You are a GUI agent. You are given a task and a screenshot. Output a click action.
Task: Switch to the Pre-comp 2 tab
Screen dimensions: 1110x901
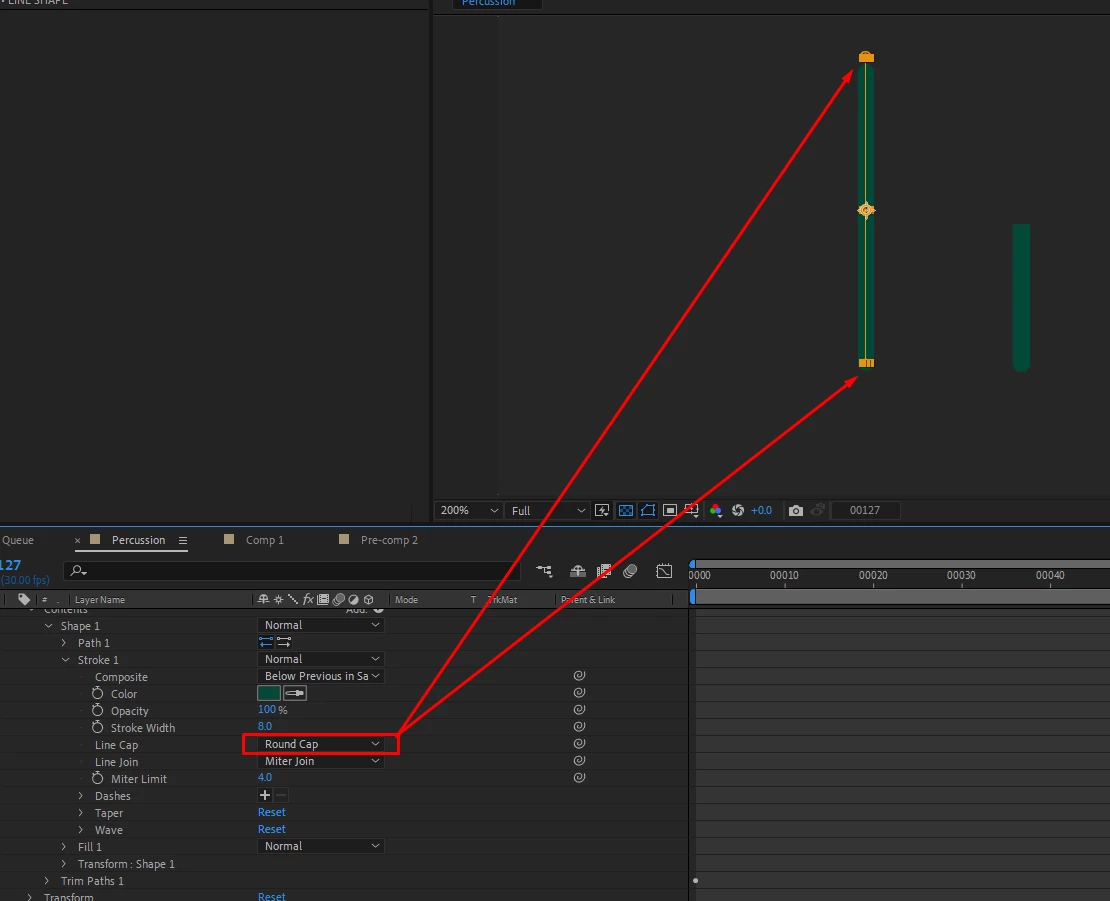click(x=389, y=540)
